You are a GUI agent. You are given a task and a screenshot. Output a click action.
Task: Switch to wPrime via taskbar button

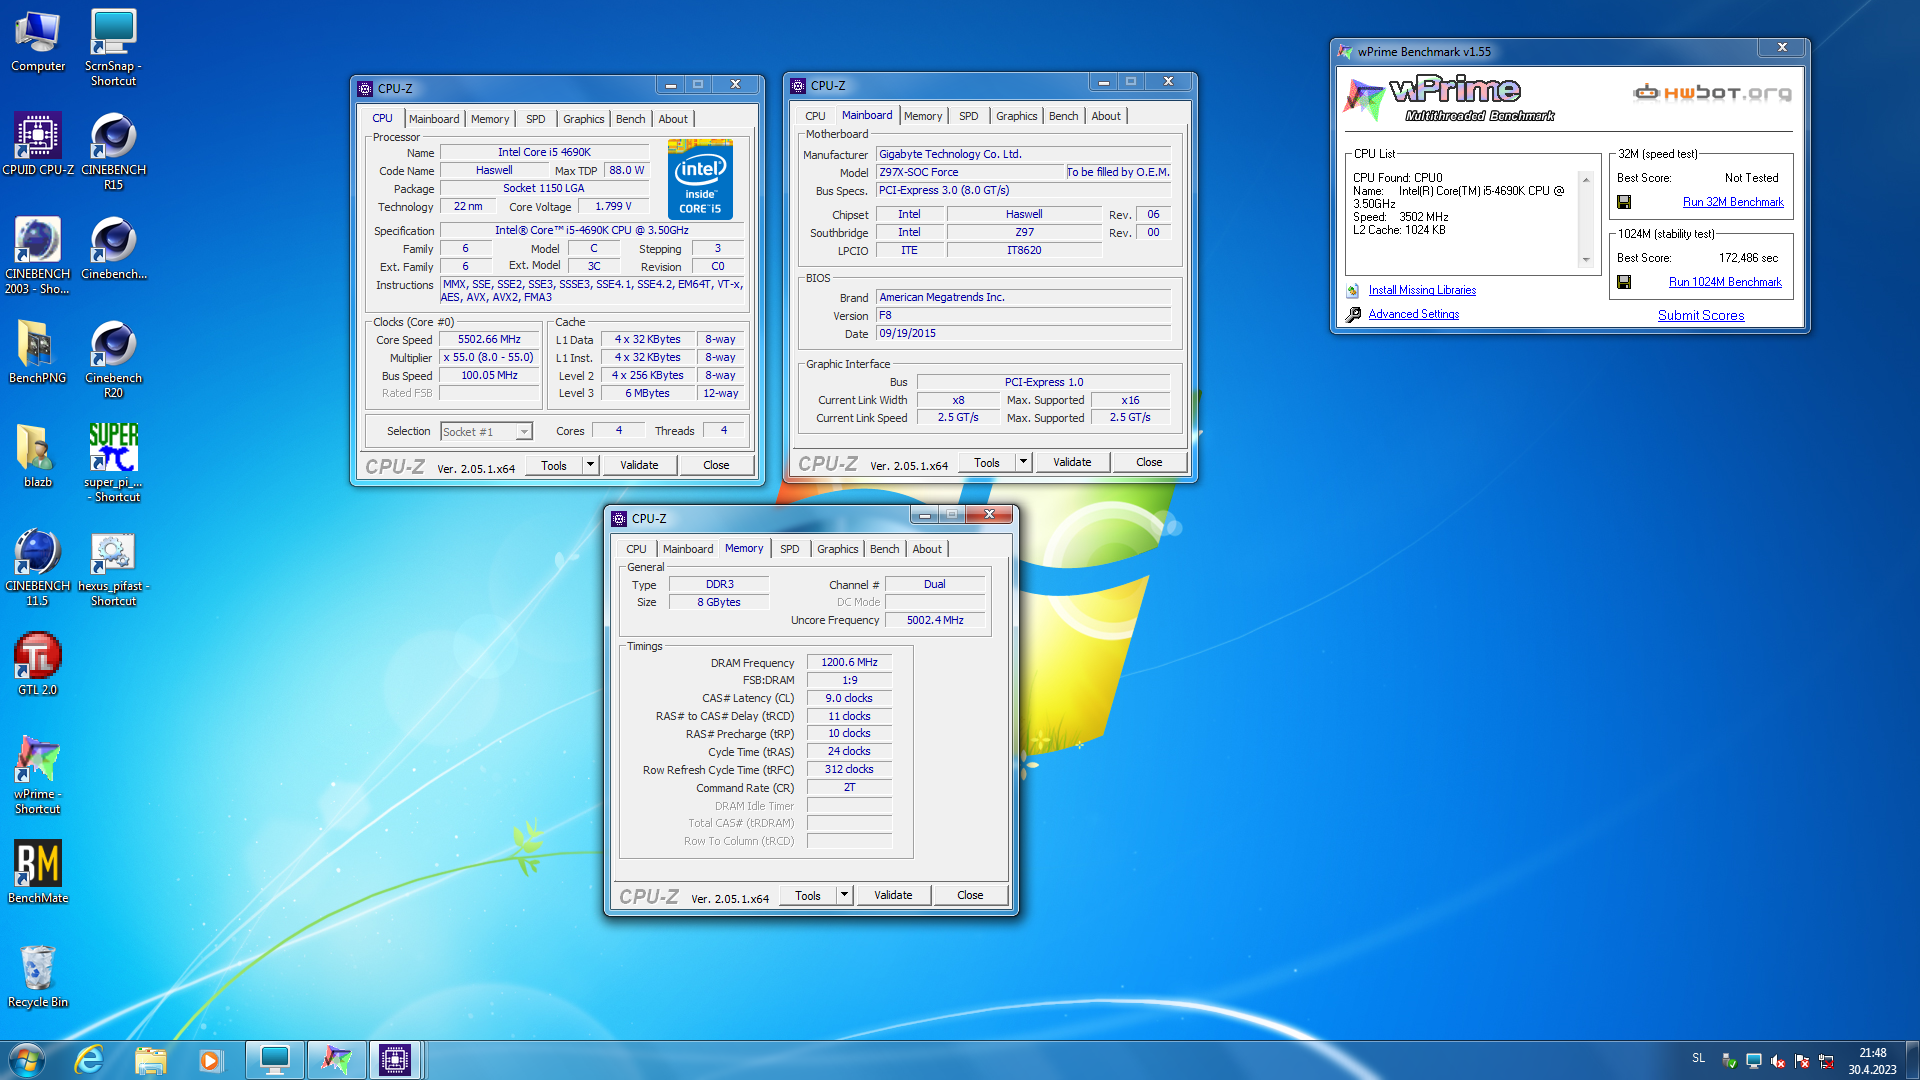click(336, 1060)
